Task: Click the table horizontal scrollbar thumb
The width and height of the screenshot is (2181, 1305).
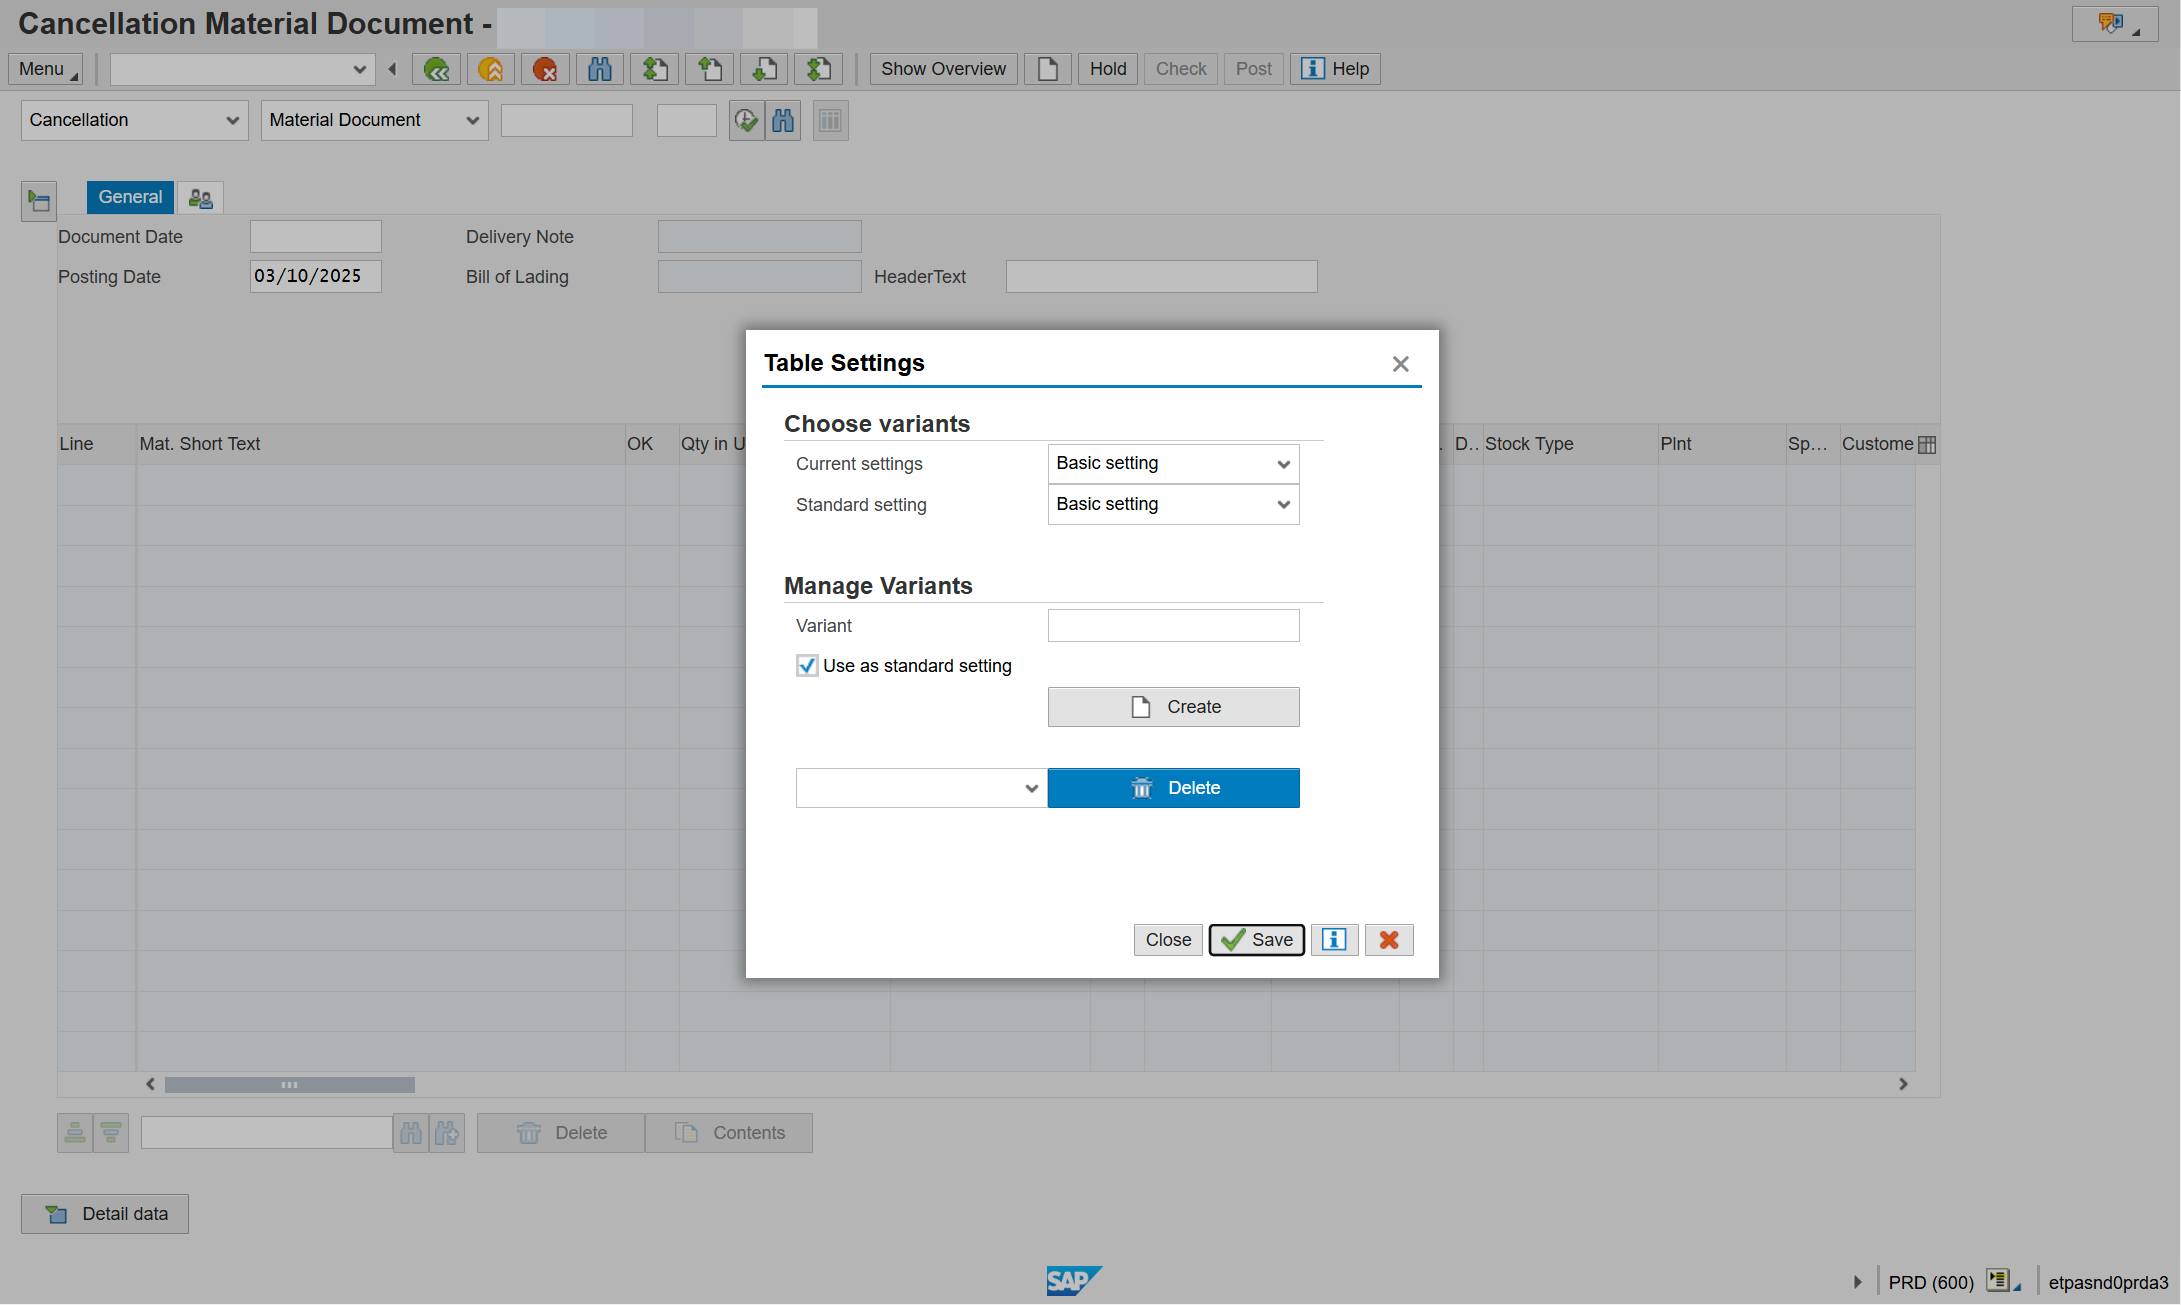Action: (290, 1085)
